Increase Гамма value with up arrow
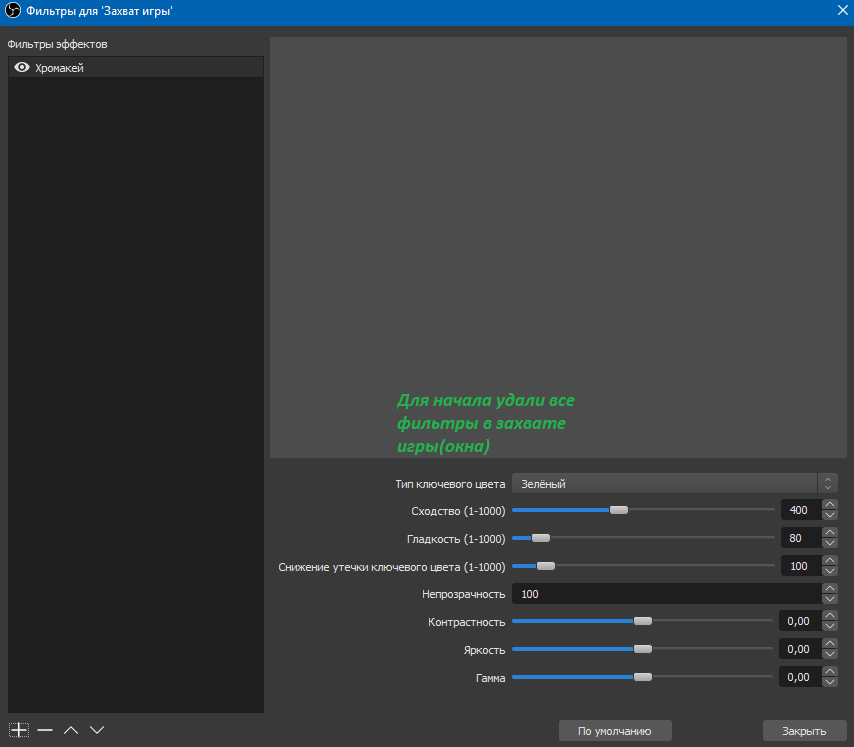 (x=830, y=672)
